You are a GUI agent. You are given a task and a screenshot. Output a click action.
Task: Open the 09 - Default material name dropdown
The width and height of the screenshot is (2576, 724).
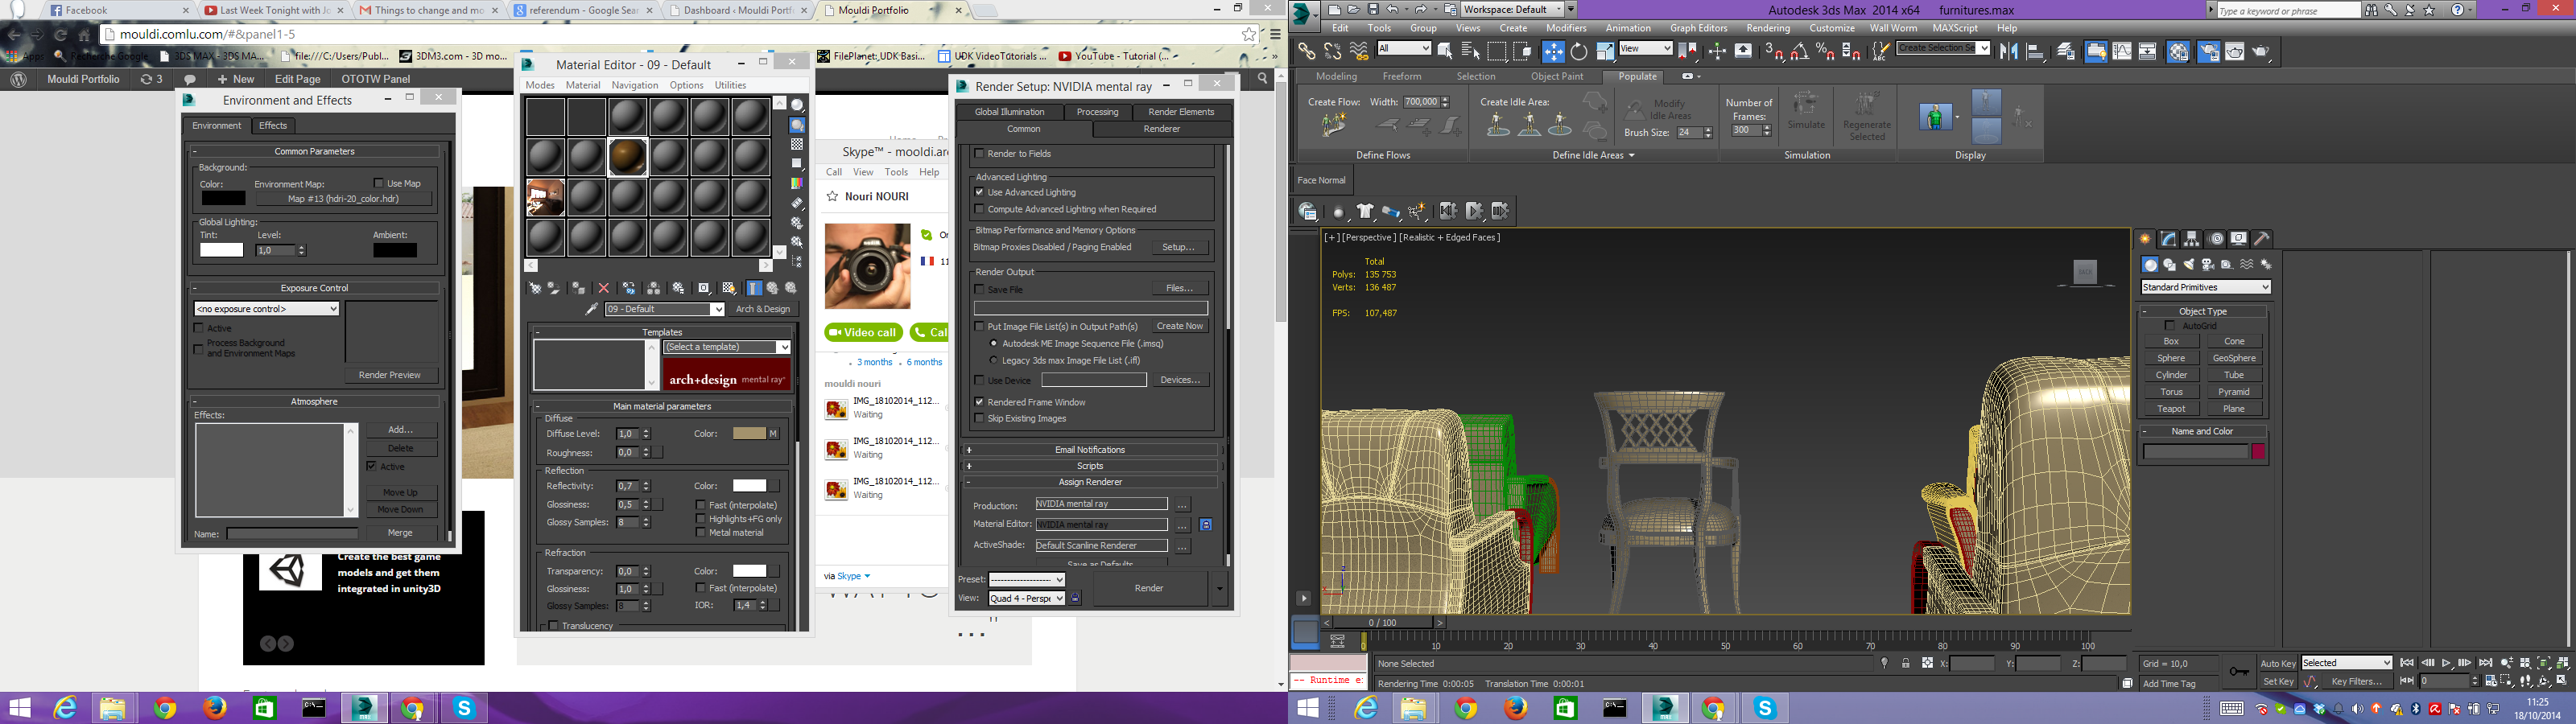(x=664, y=309)
